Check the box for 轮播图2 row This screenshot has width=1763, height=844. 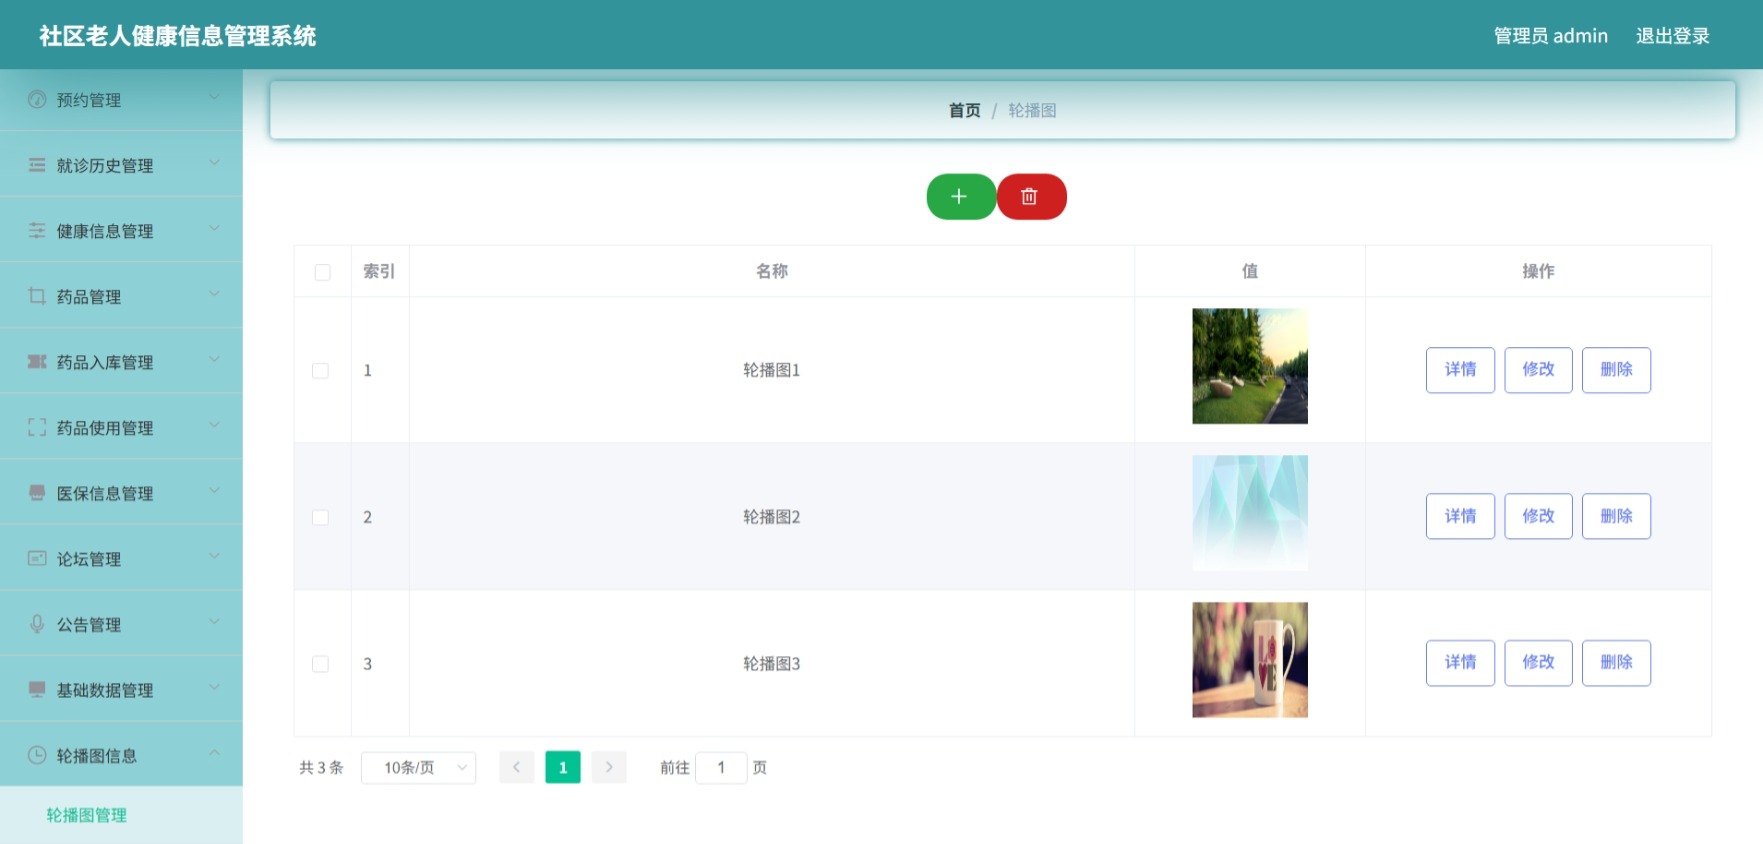pos(320,517)
